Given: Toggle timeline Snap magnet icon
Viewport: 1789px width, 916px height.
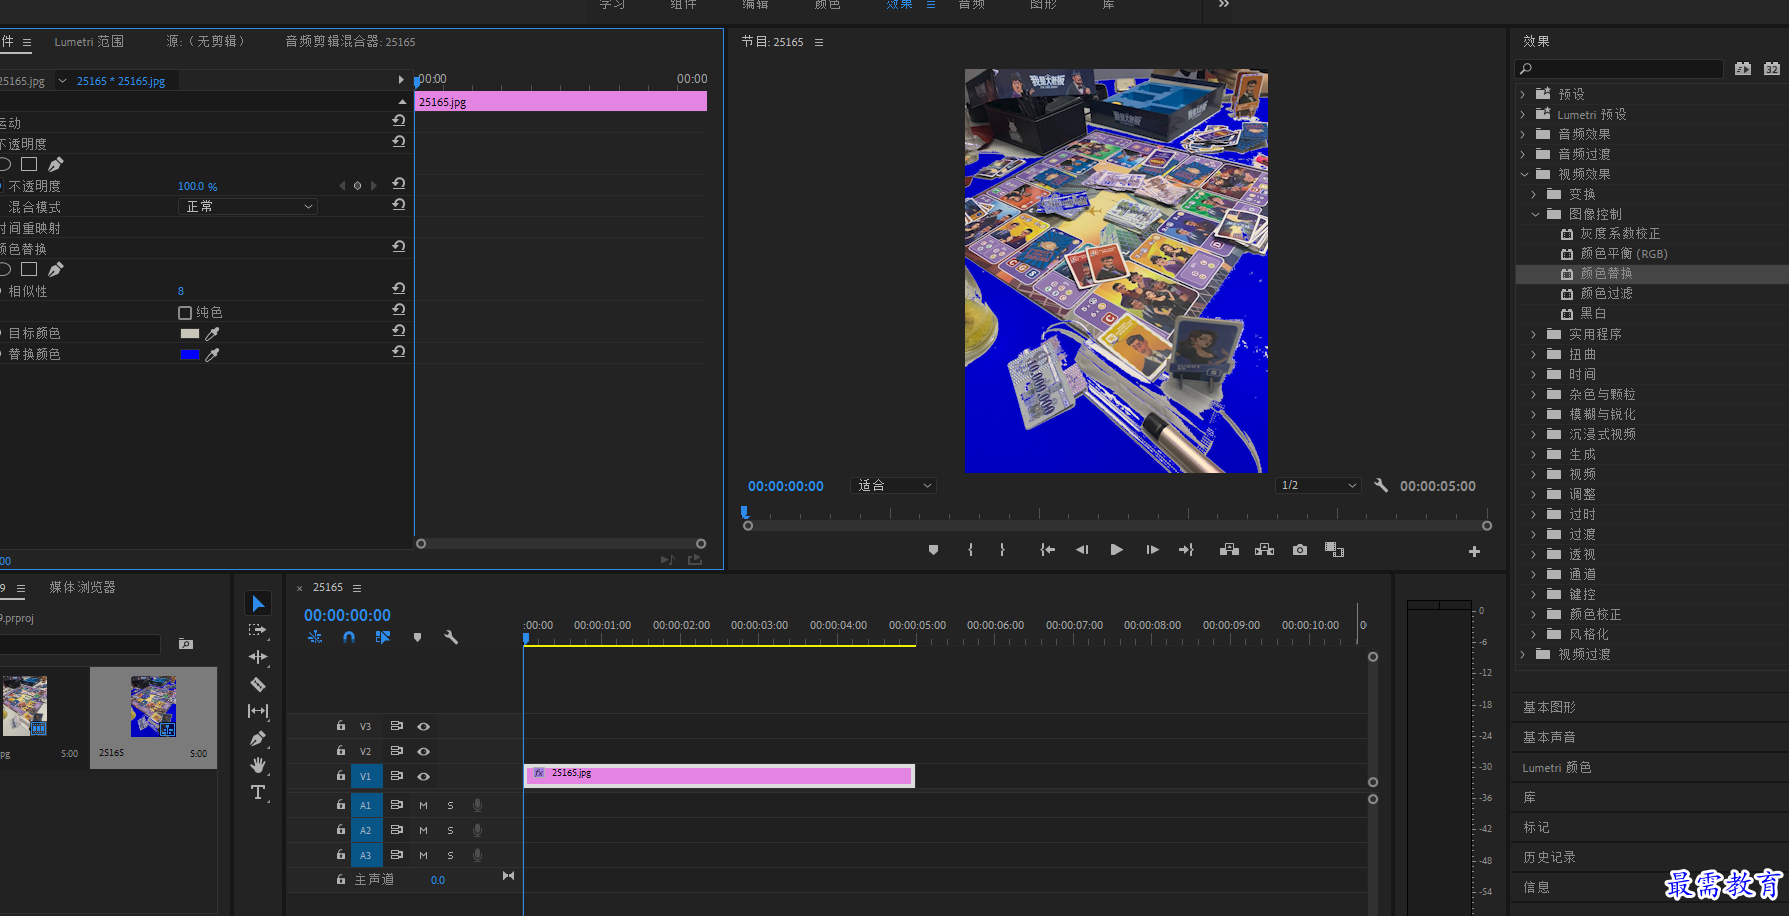Looking at the screenshot, I should [x=349, y=637].
